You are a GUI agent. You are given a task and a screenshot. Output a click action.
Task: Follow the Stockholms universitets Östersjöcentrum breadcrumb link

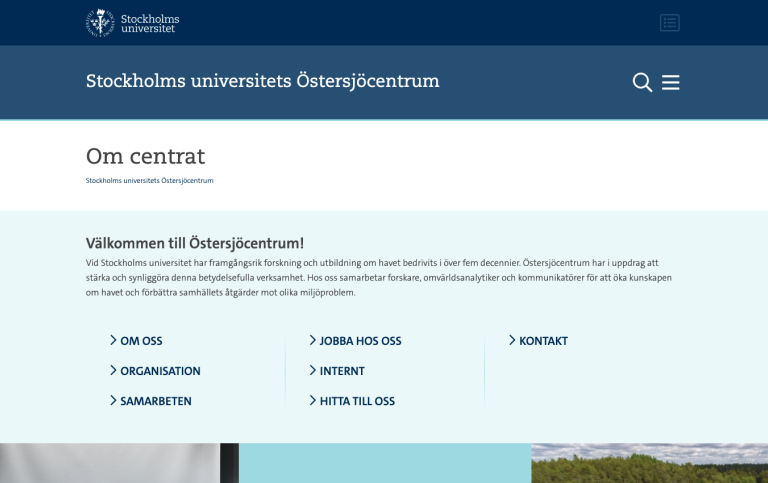pyautogui.click(x=149, y=180)
